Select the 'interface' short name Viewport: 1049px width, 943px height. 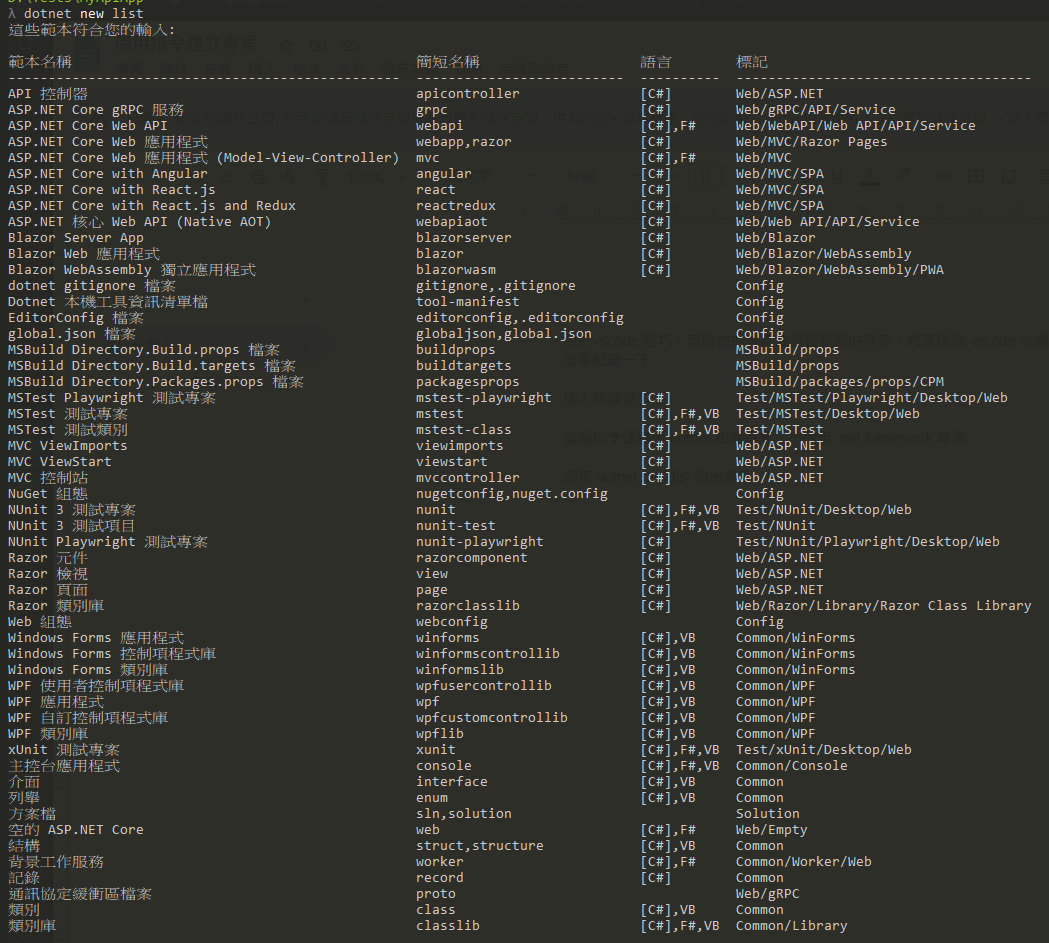tap(452, 782)
